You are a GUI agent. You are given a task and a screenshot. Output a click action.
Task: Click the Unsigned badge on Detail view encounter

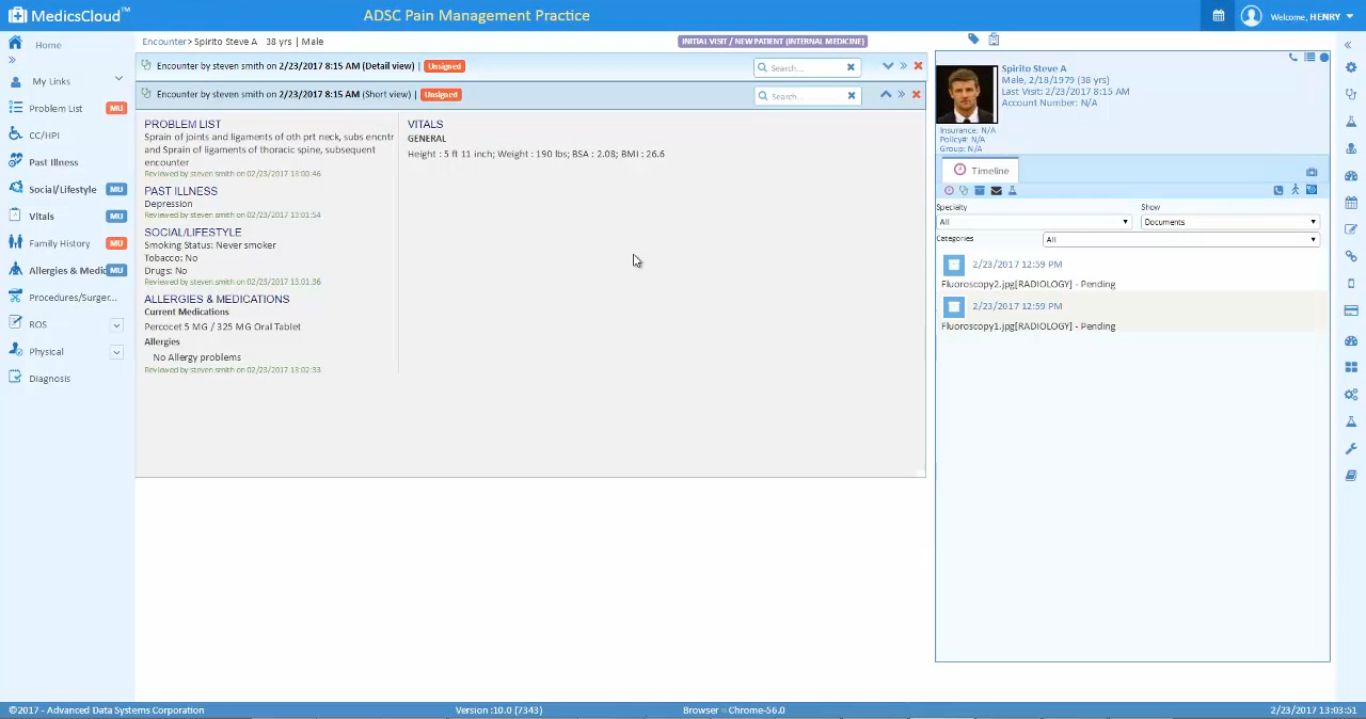[x=444, y=66]
